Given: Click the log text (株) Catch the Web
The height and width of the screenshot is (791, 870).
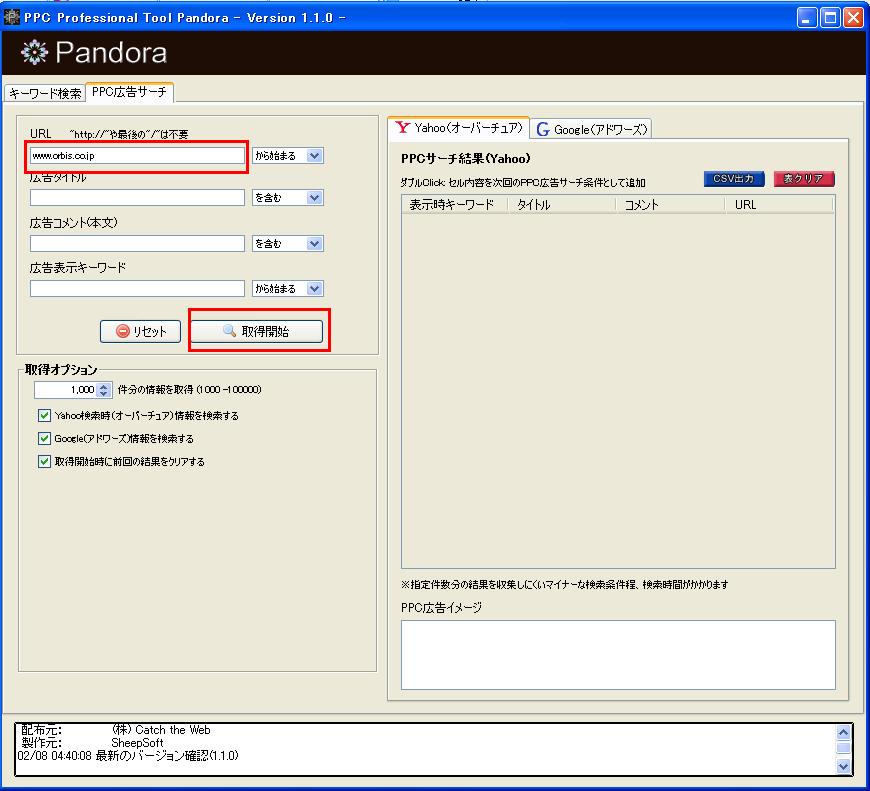Looking at the screenshot, I should (x=161, y=730).
